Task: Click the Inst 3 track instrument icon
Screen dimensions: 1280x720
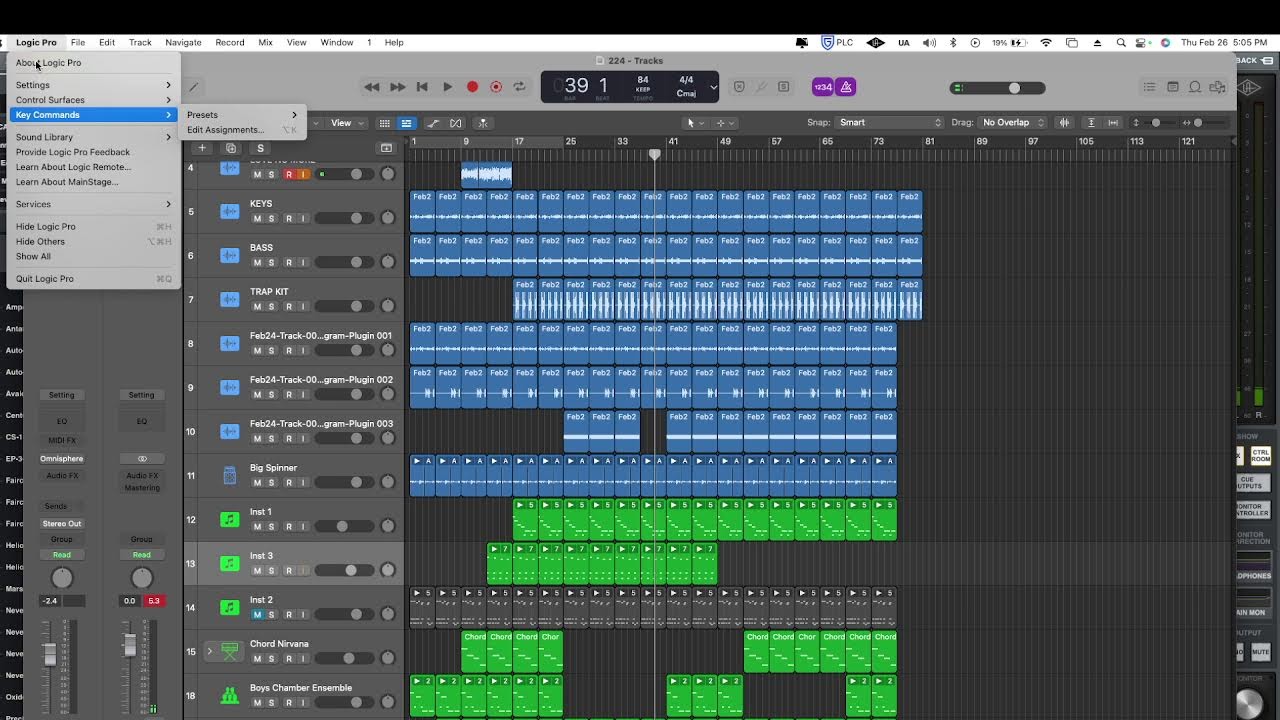Action: pyautogui.click(x=230, y=563)
